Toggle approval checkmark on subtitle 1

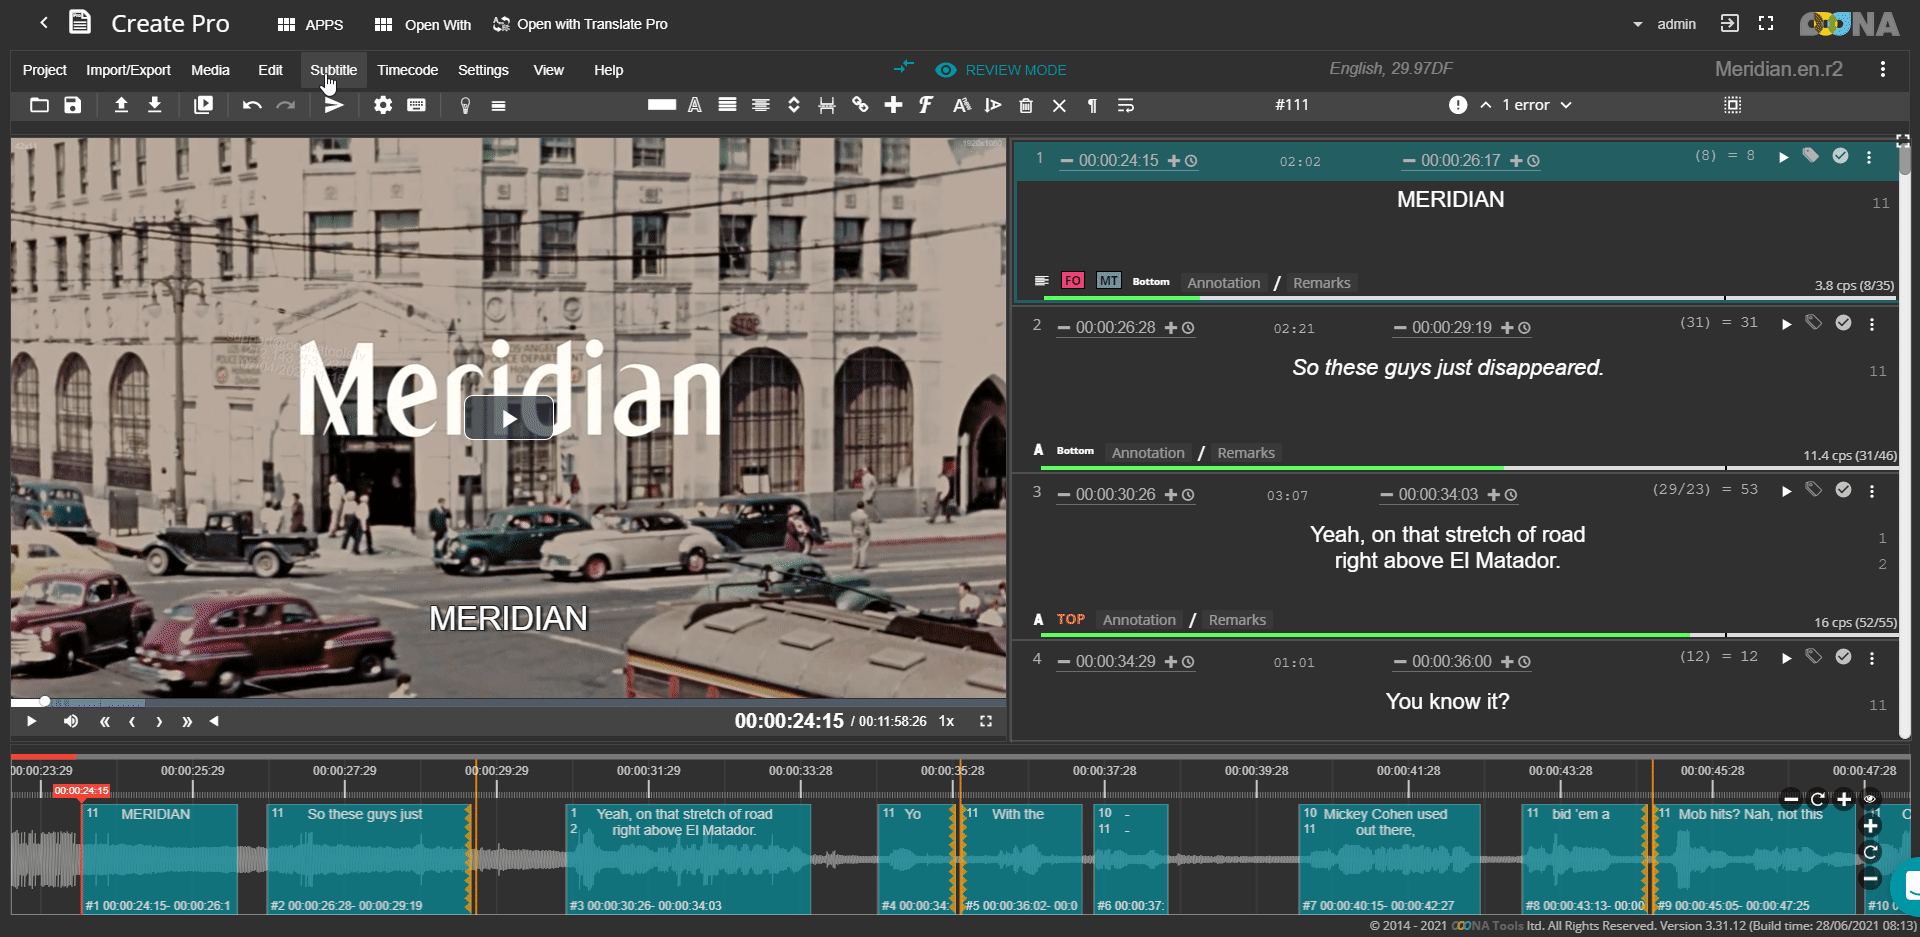[x=1840, y=156]
